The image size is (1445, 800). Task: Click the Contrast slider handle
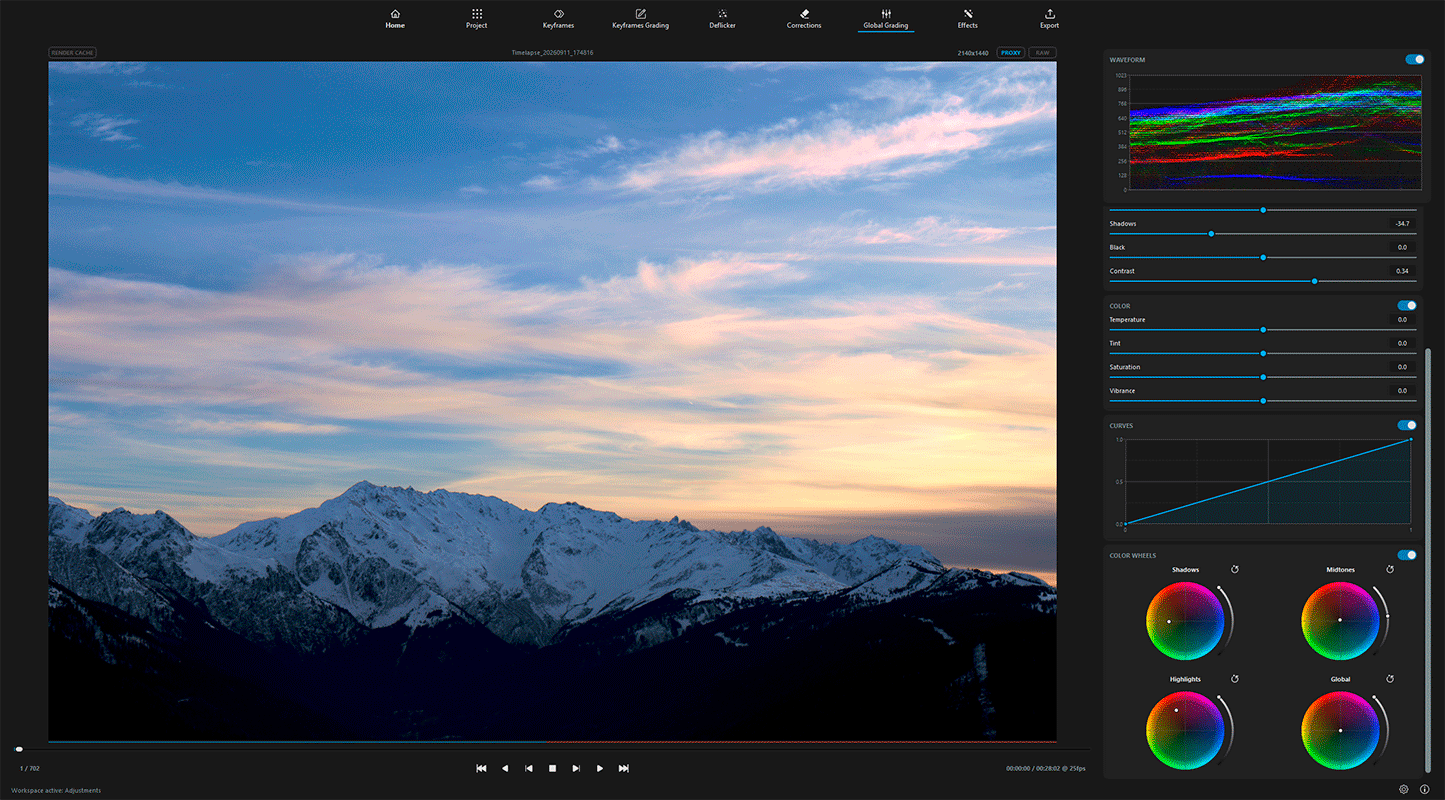pos(1315,281)
